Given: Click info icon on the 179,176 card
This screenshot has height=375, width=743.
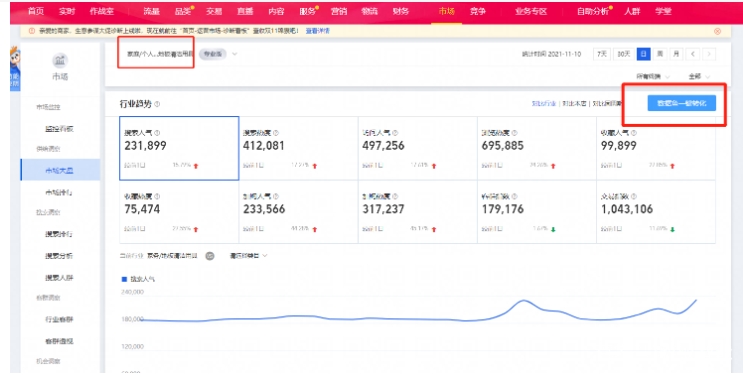Looking at the screenshot, I should pyautogui.click(x=514, y=196).
